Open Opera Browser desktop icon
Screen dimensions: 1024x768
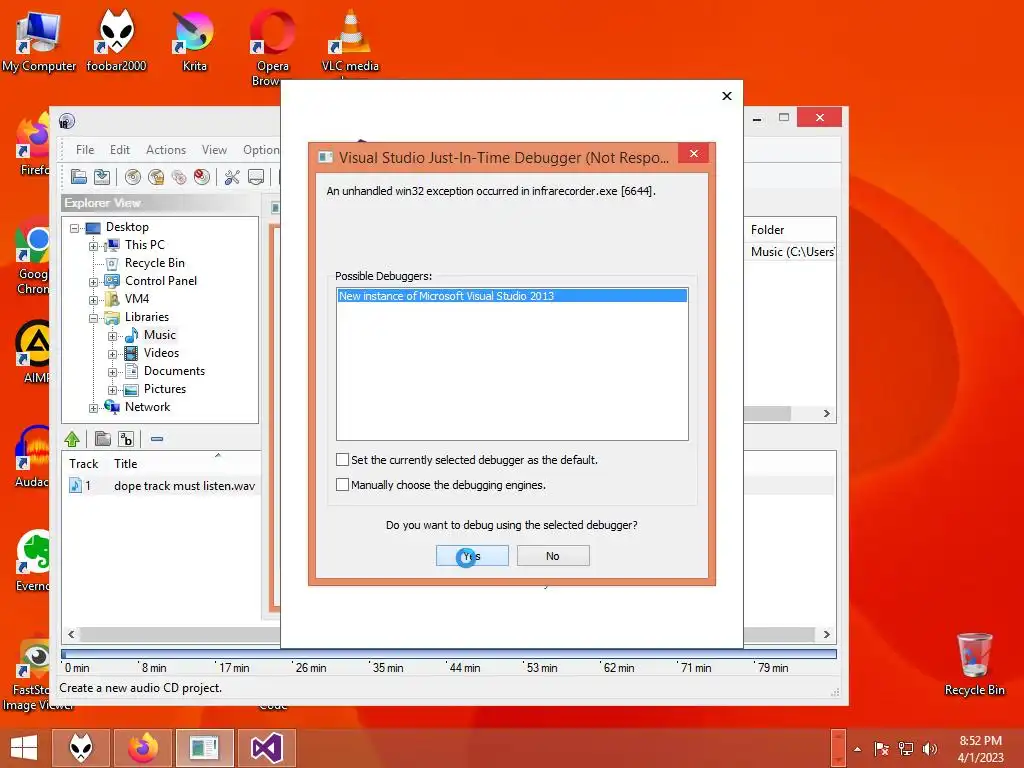(272, 46)
